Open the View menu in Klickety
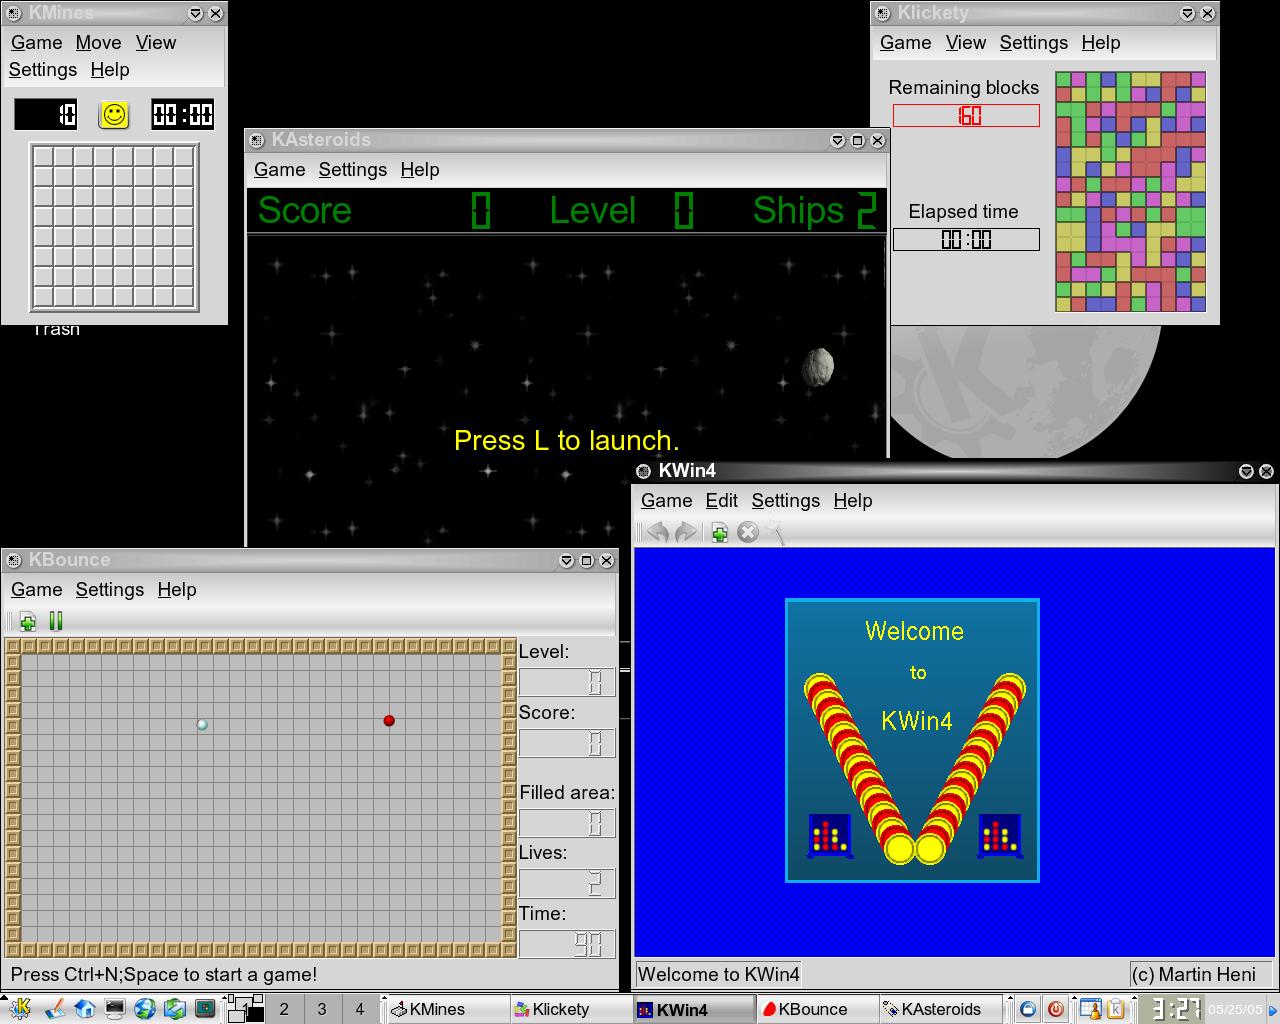Image resolution: width=1280 pixels, height=1024 pixels. click(966, 43)
